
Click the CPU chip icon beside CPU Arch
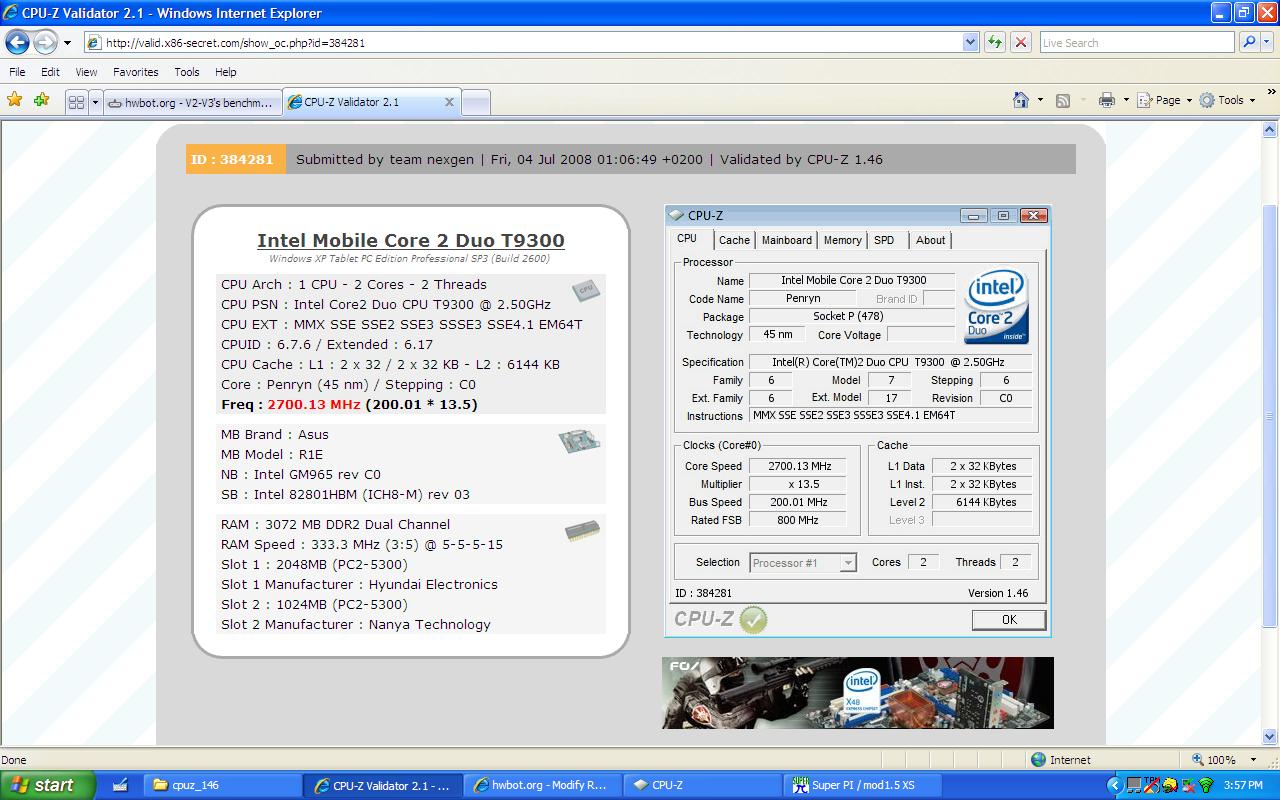[586, 290]
